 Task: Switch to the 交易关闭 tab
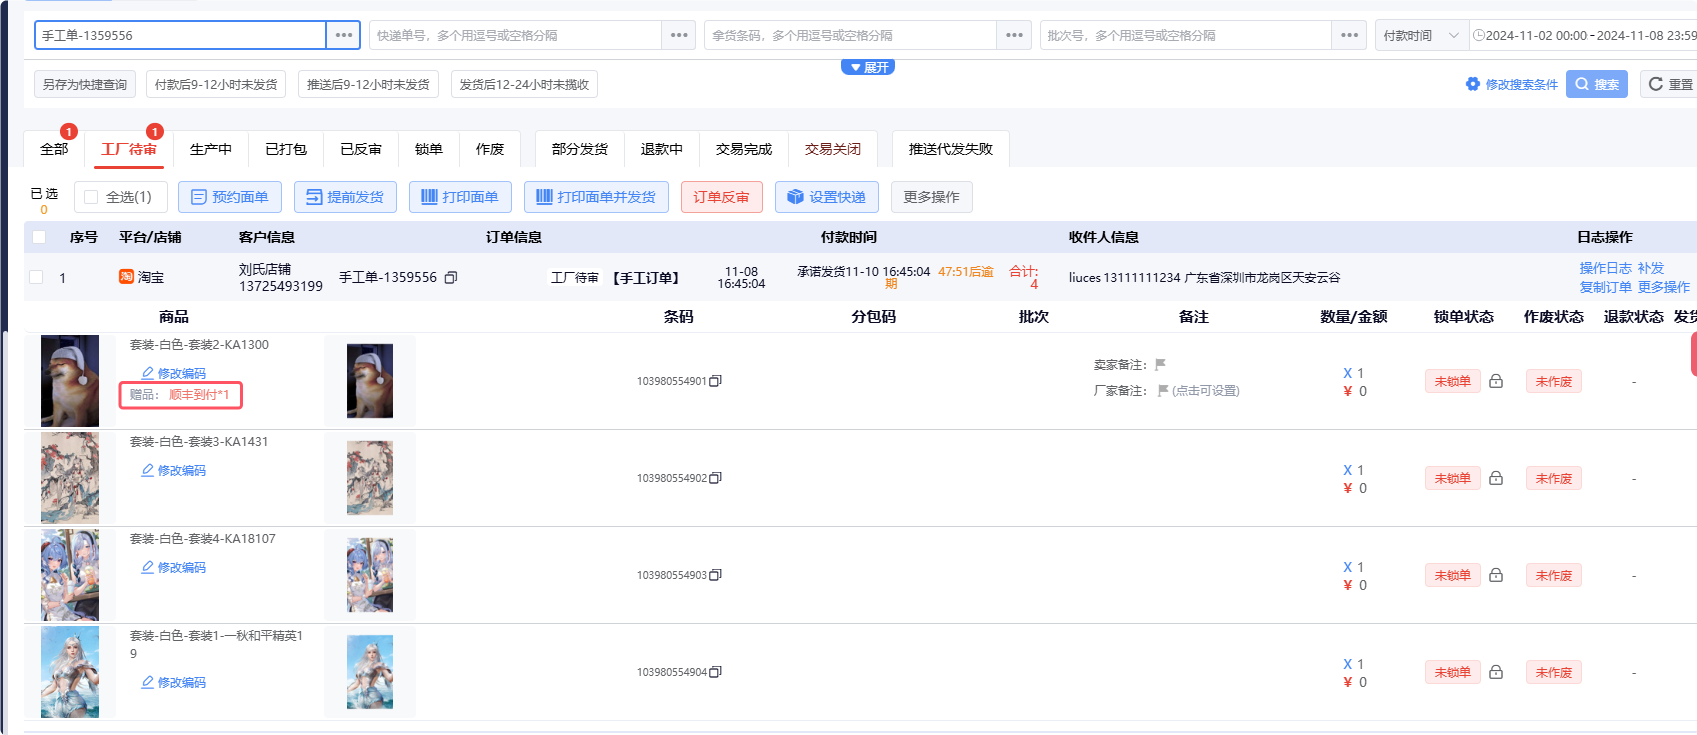click(832, 149)
